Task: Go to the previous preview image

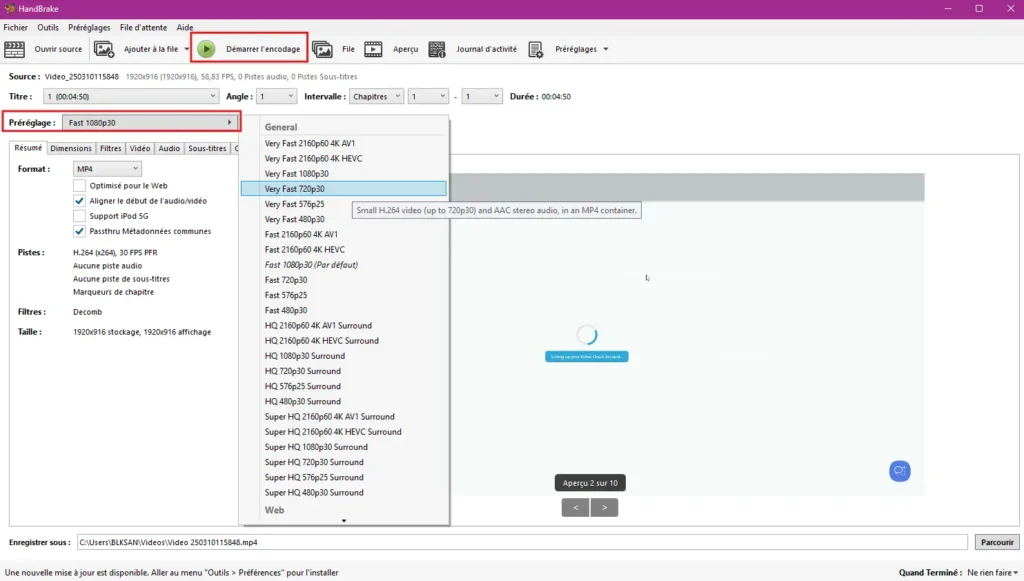Action: pyautogui.click(x=575, y=507)
